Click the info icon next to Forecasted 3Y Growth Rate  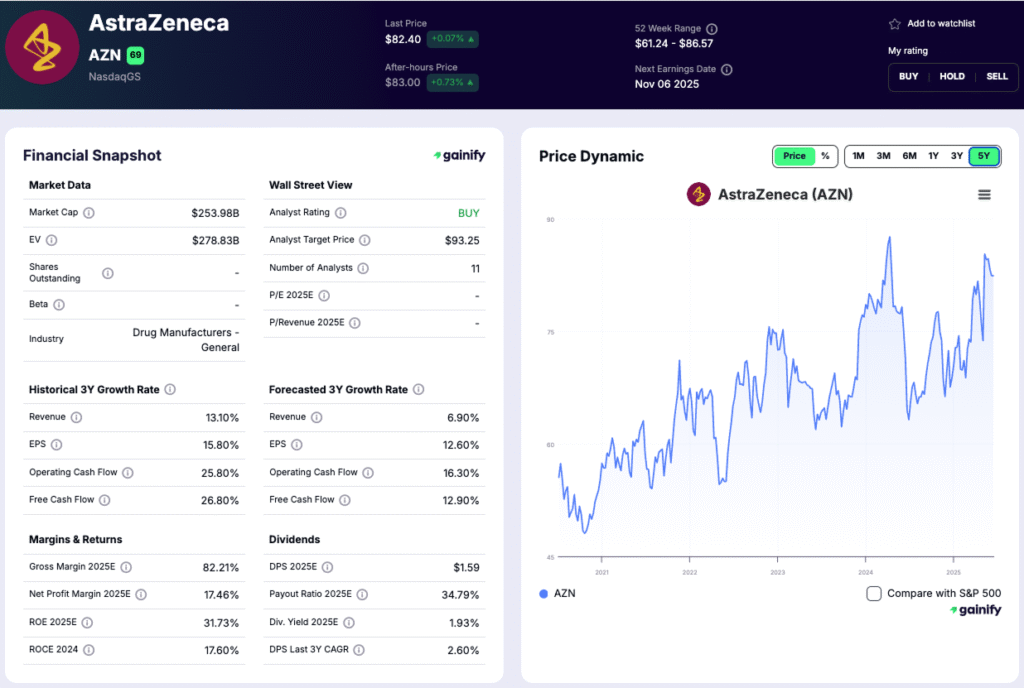pyautogui.click(x=419, y=389)
